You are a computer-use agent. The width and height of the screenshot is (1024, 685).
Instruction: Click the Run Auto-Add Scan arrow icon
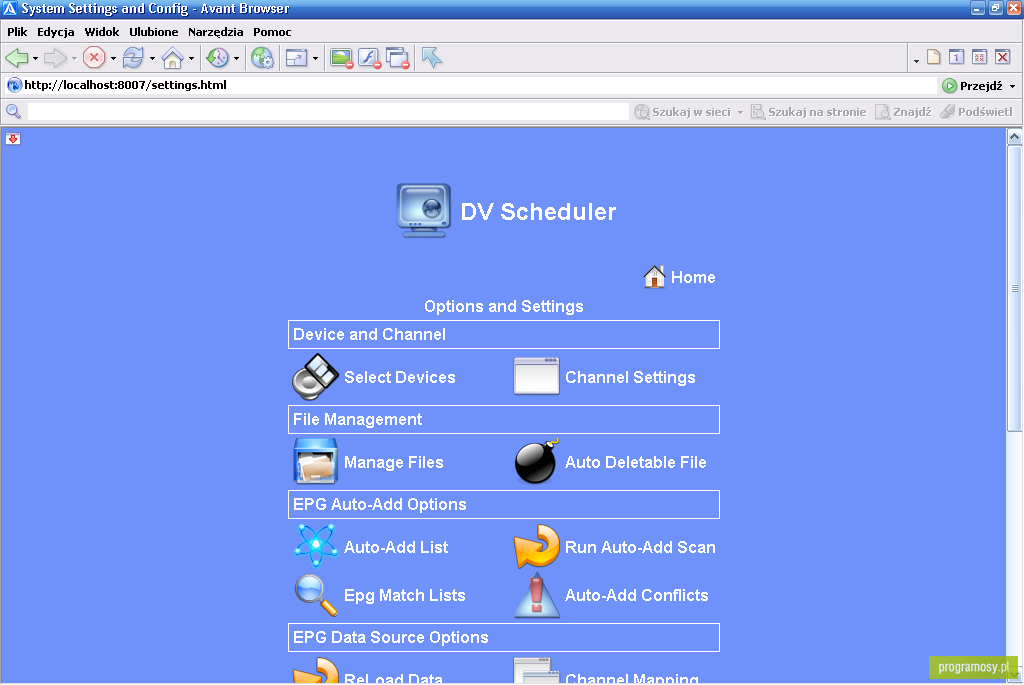(x=537, y=546)
